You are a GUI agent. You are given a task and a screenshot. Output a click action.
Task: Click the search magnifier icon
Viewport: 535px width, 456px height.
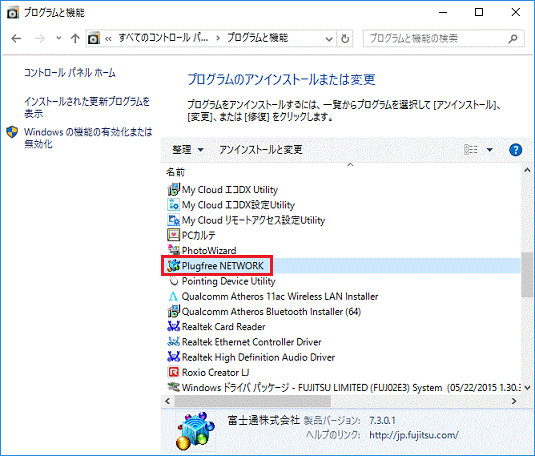tap(513, 39)
